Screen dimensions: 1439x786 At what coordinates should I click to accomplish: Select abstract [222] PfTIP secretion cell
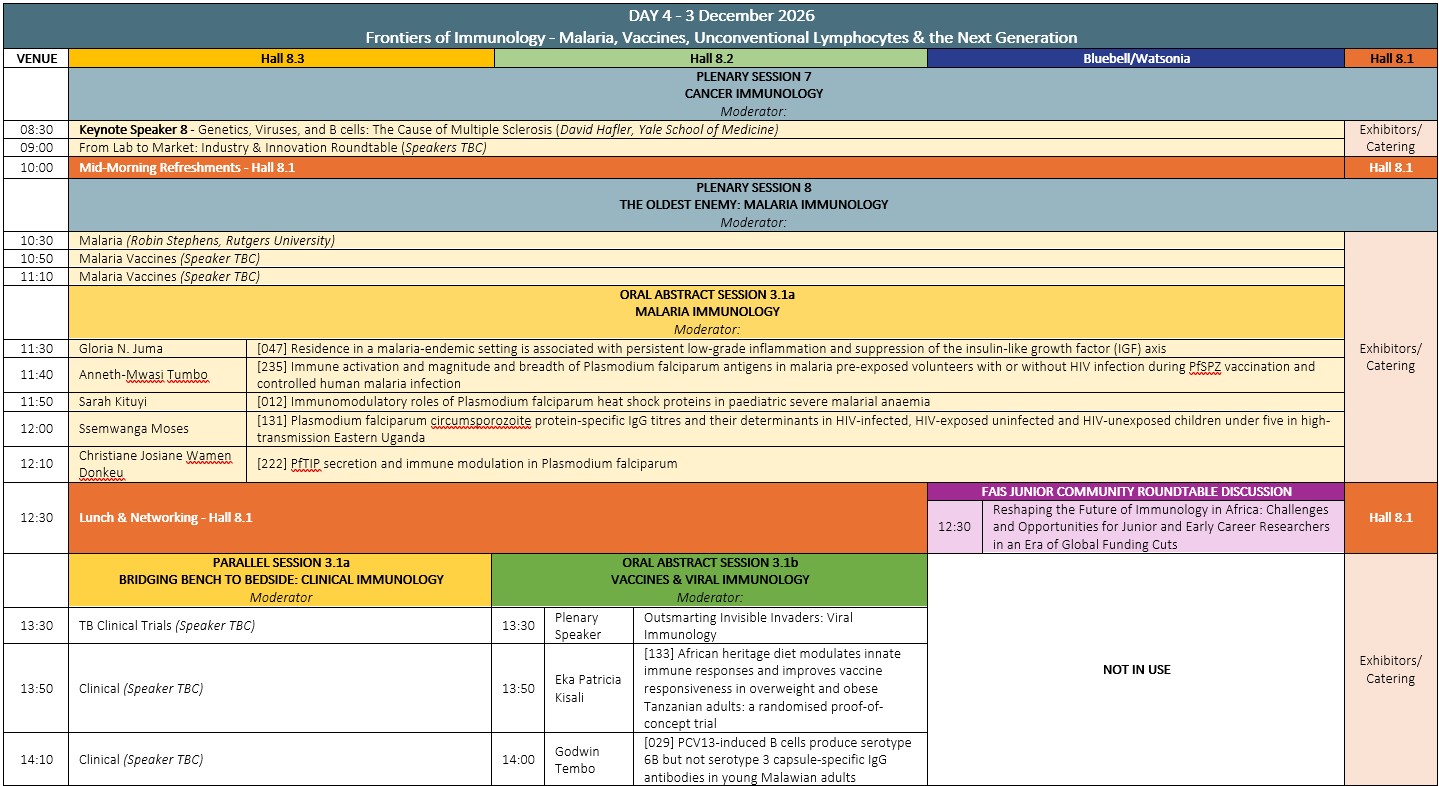(795, 464)
